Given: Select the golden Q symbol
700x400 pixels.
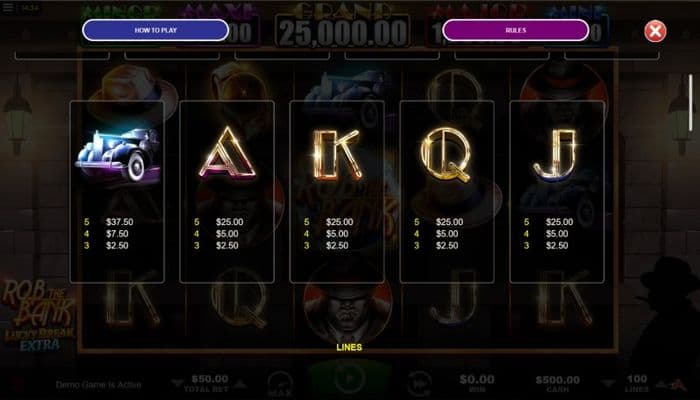Looking at the screenshot, I should click(x=446, y=154).
